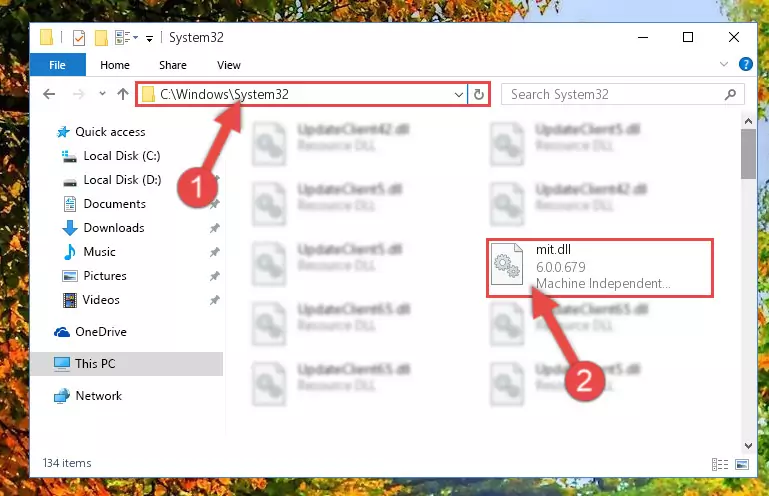Open the recent locations dropdown
The image size is (769, 496).
[x=102, y=93]
